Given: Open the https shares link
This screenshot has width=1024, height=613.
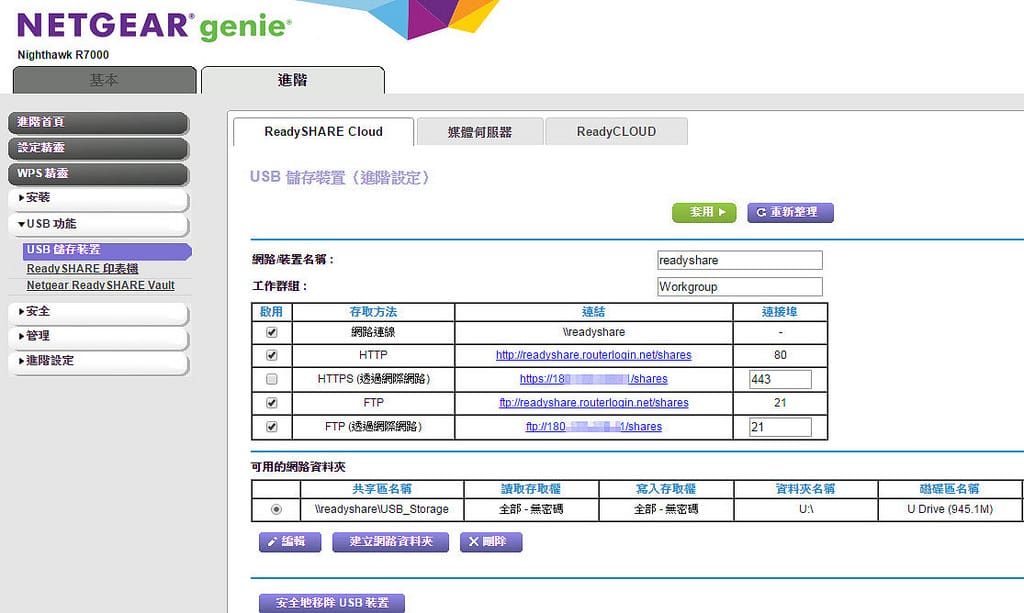Looking at the screenshot, I should point(594,379).
